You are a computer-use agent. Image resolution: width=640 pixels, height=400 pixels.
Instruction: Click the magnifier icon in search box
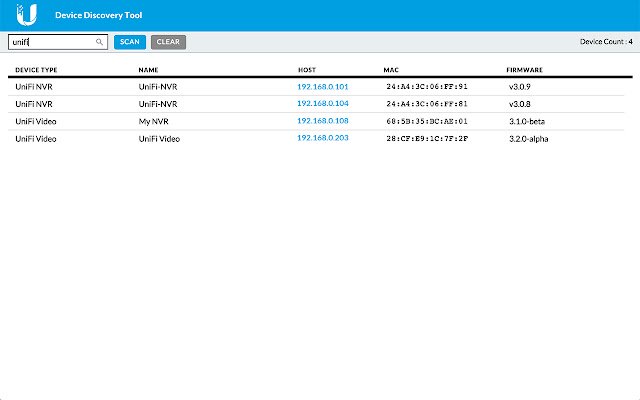point(99,42)
